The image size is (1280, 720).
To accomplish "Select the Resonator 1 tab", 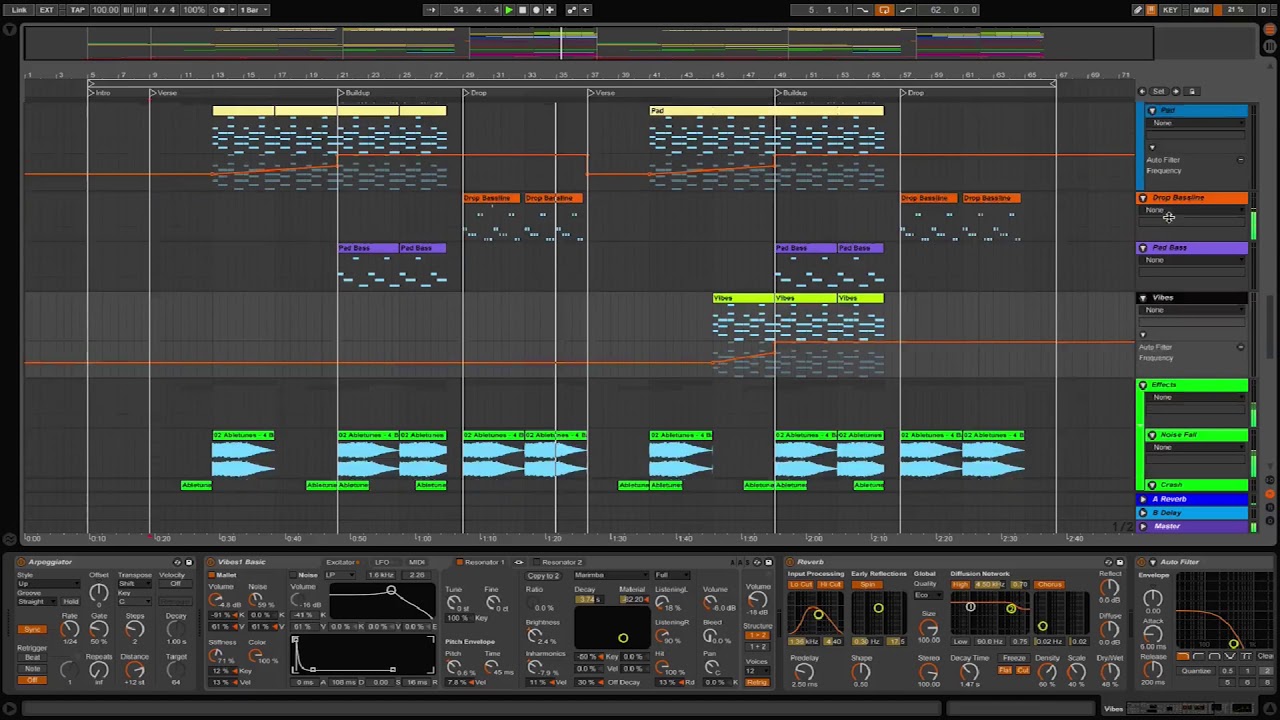I will pos(485,562).
